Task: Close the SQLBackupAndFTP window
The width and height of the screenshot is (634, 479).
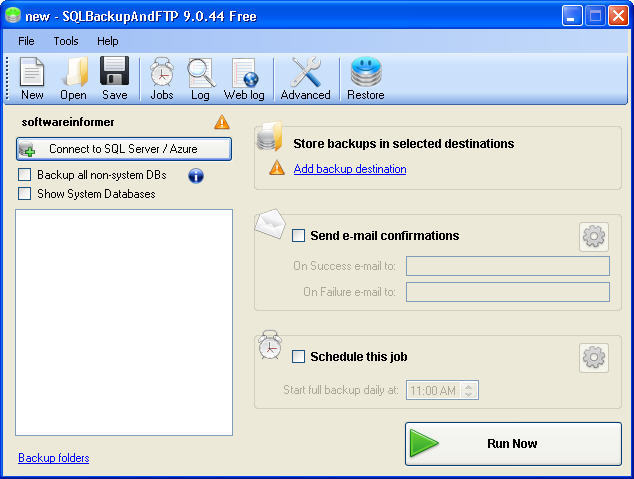Action: coord(618,16)
